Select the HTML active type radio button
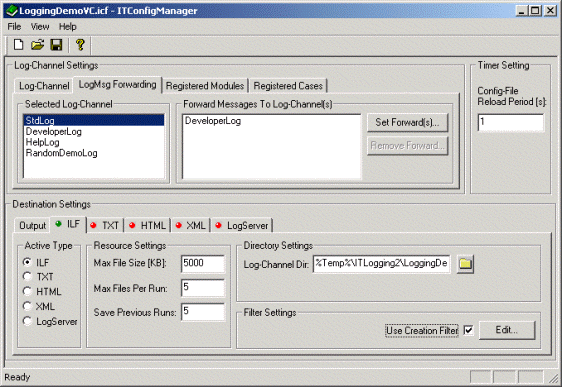The image size is (562, 387). tap(27, 291)
